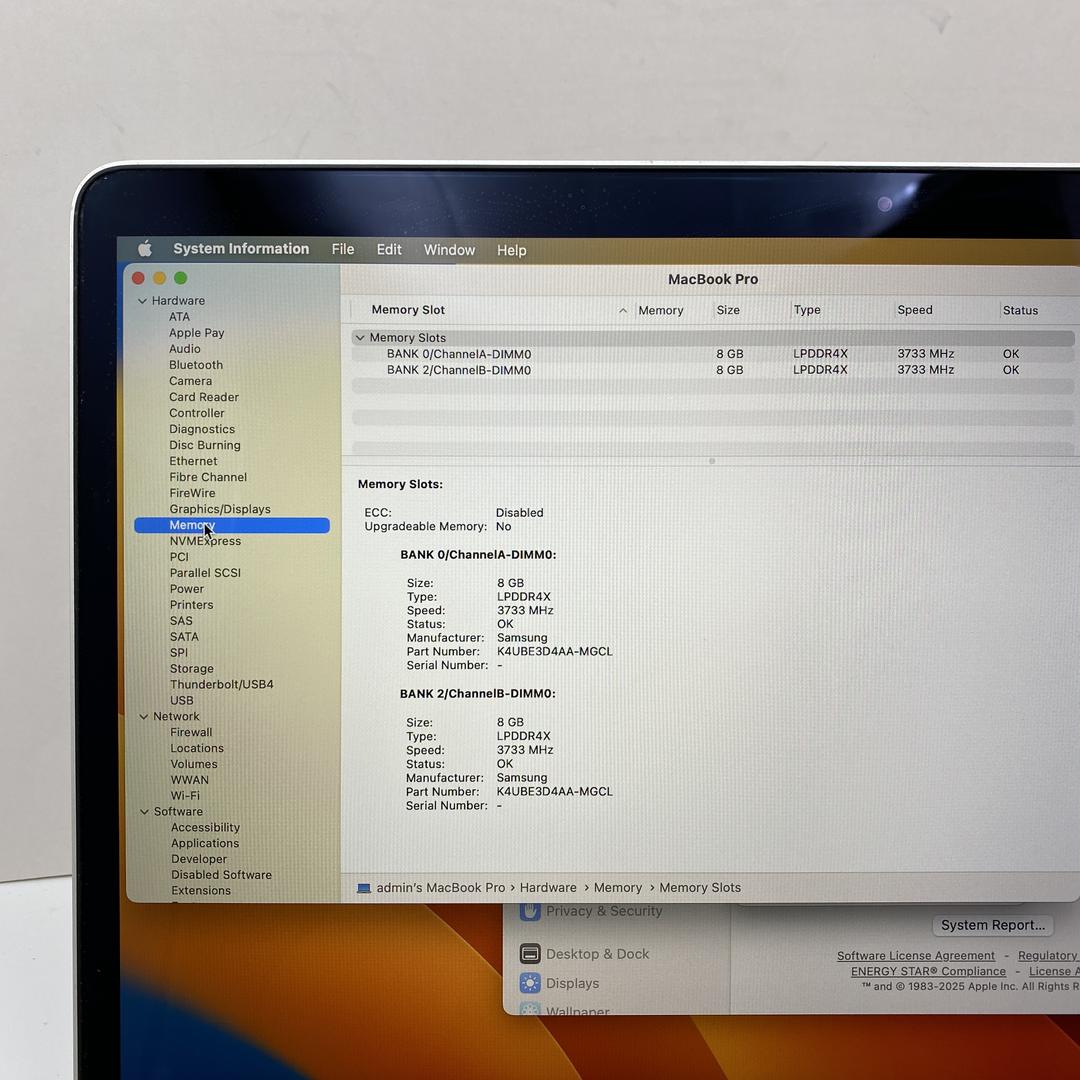The image size is (1080, 1080).
Task: Open the File menu
Action: click(x=342, y=249)
